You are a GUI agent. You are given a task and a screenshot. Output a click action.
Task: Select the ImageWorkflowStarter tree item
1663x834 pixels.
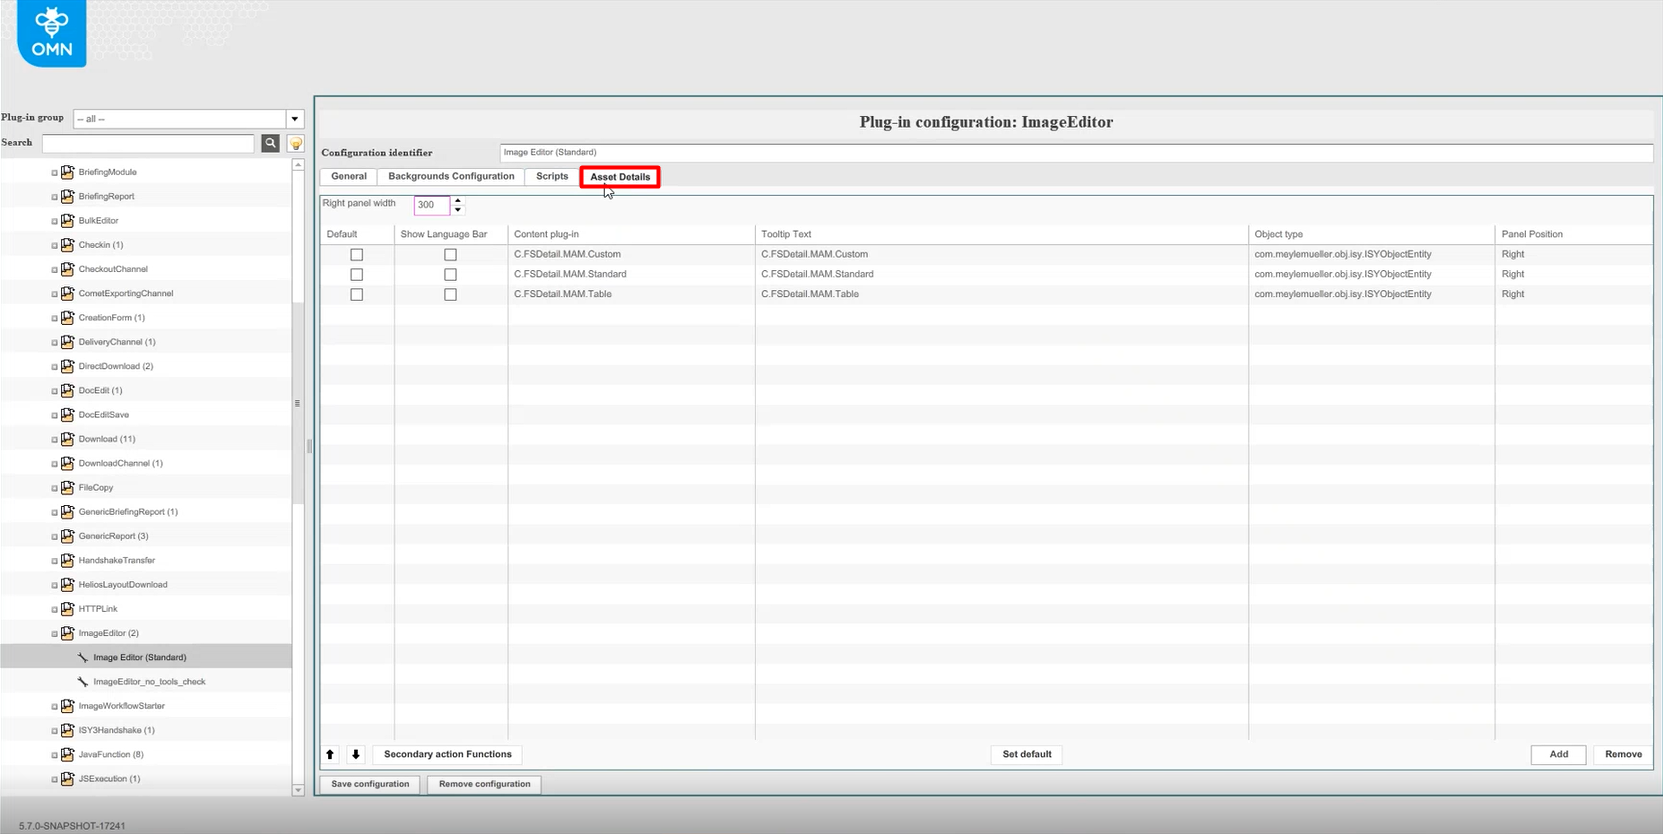coord(122,706)
